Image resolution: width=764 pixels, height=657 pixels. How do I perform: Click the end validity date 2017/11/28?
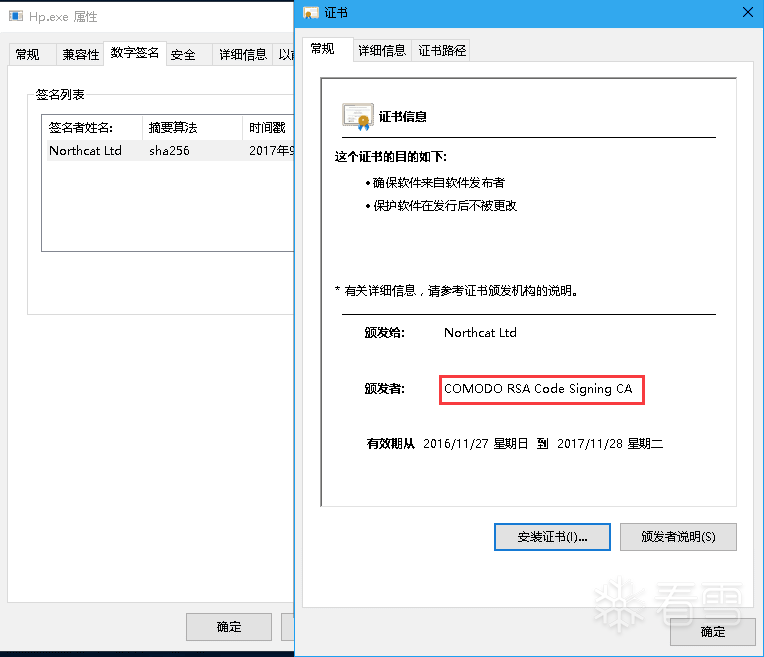click(590, 444)
